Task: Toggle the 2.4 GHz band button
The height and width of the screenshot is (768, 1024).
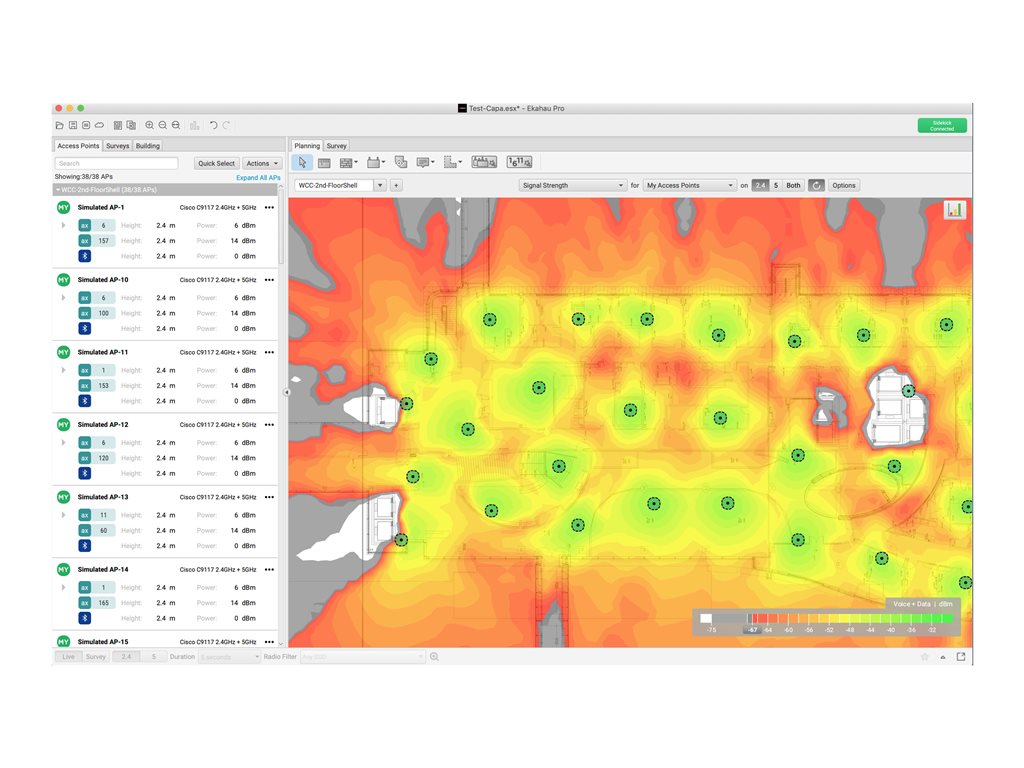Action: (760, 185)
